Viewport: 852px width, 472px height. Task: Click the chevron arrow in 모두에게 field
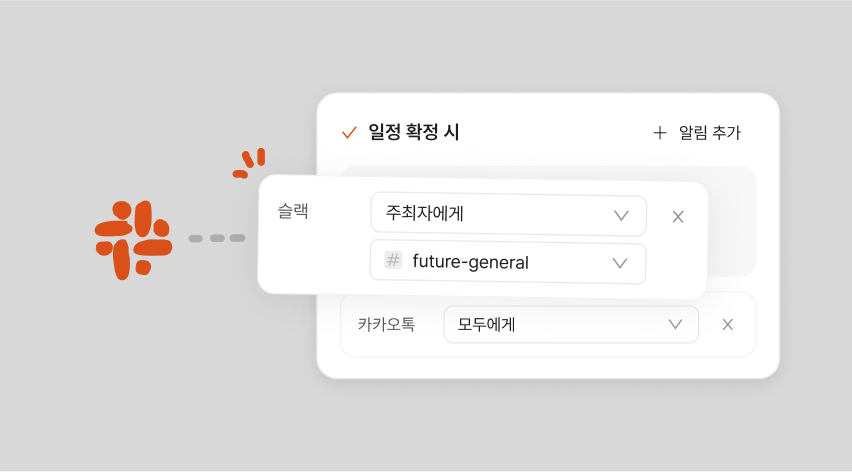pyautogui.click(x=676, y=324)
